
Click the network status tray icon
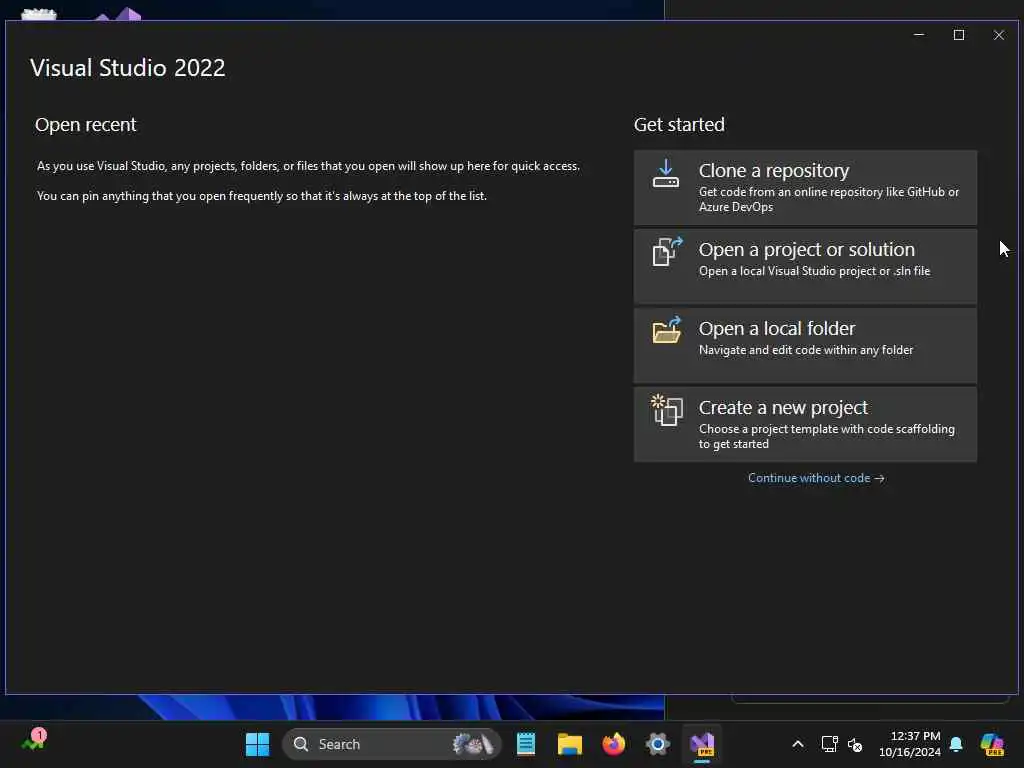coord(829,744)
